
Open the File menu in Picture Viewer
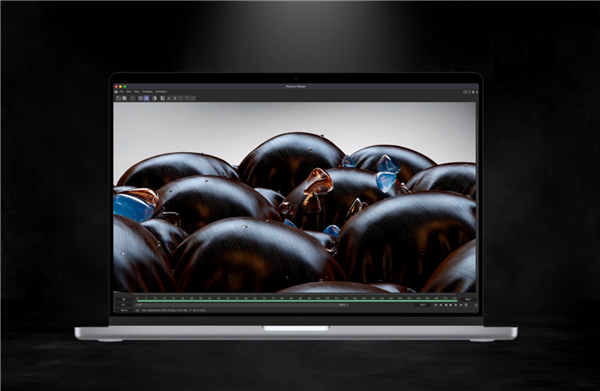(121, 92)
